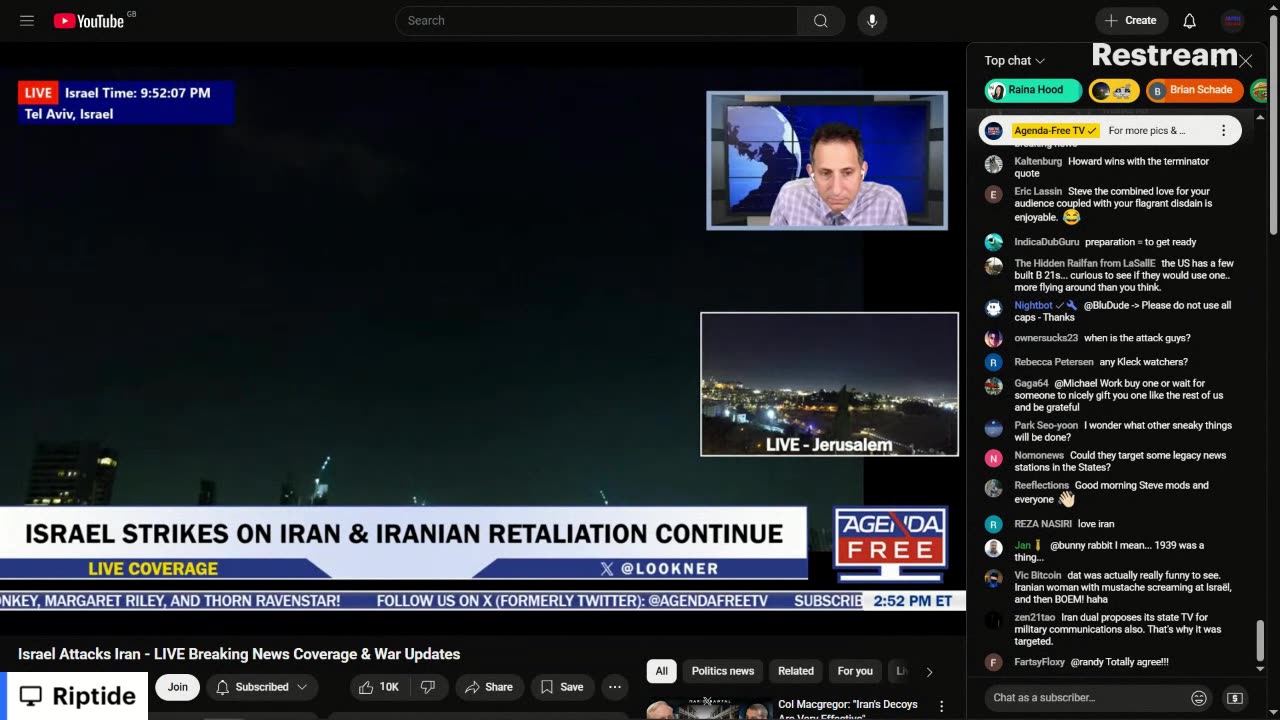
Task: Open Nightbot's chat avatar
Action: coord(993,308)
